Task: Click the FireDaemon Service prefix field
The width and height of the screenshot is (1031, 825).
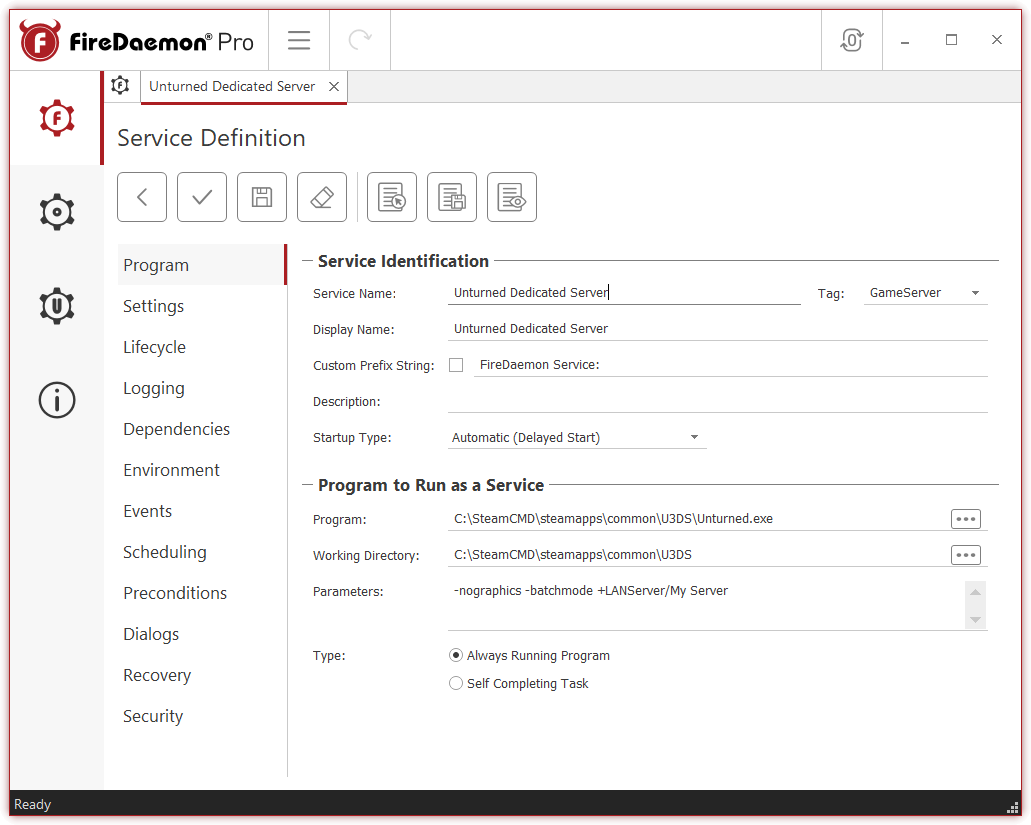Action: point(731,365)
